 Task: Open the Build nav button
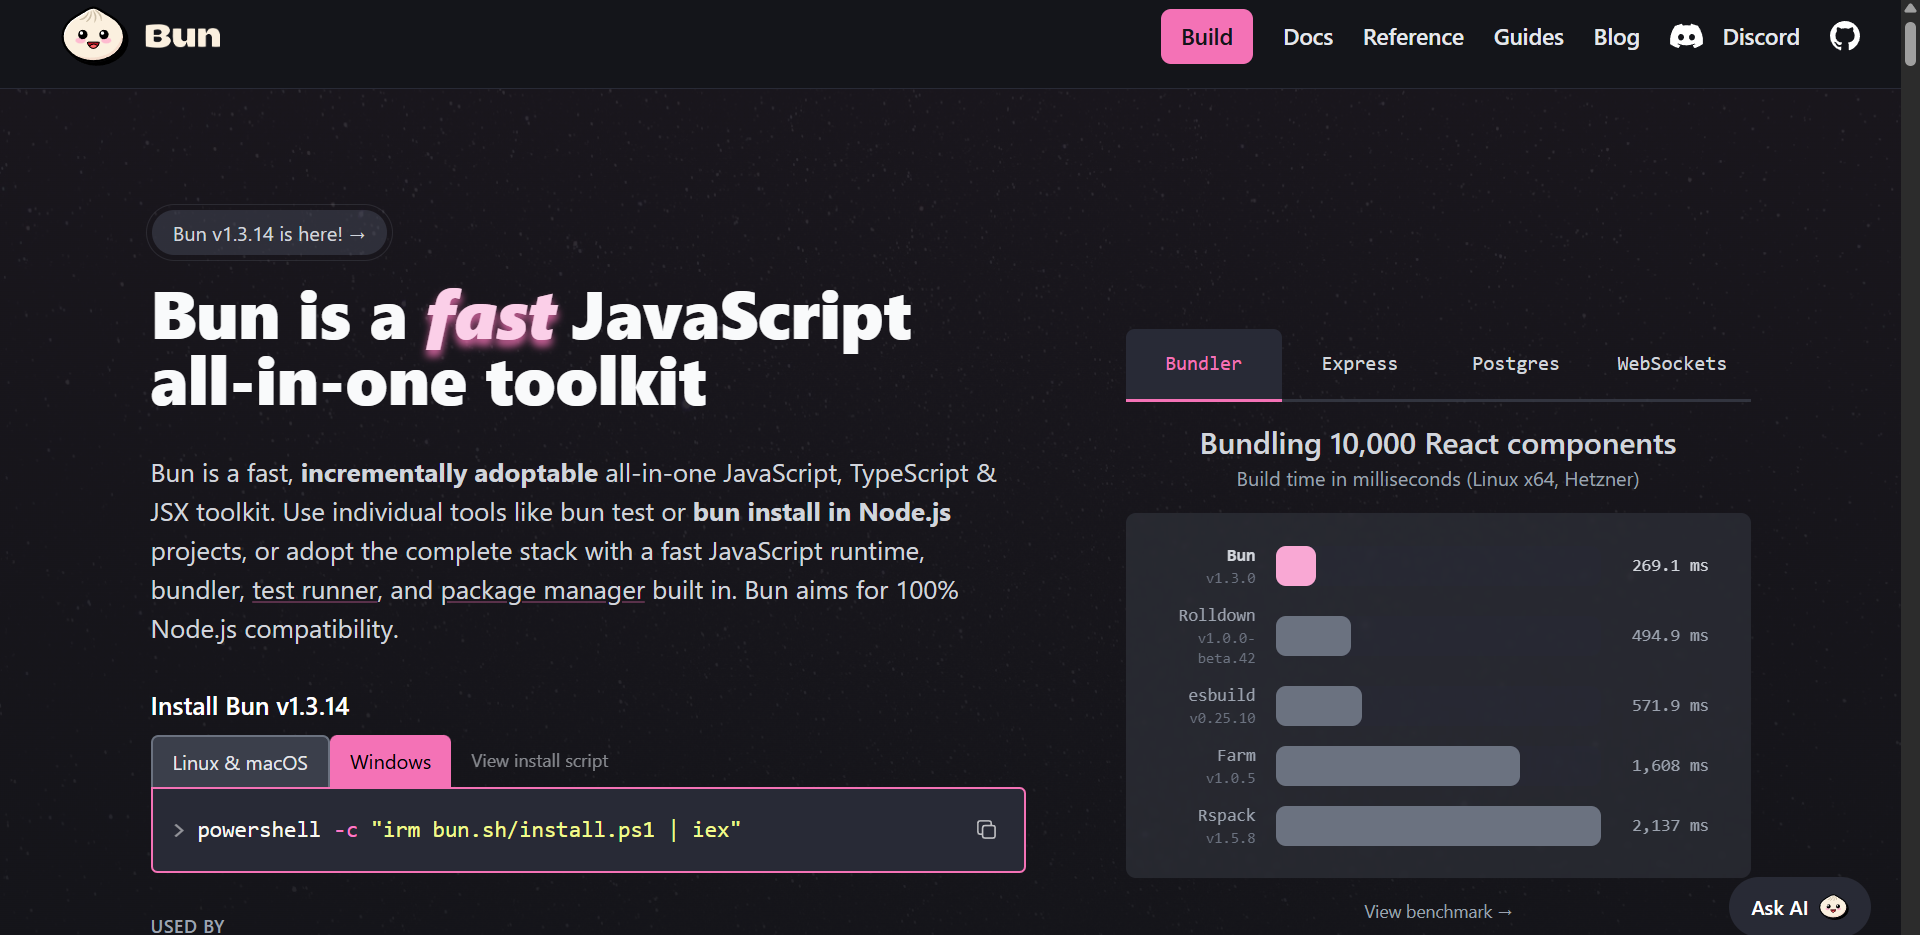(1206, 37)
